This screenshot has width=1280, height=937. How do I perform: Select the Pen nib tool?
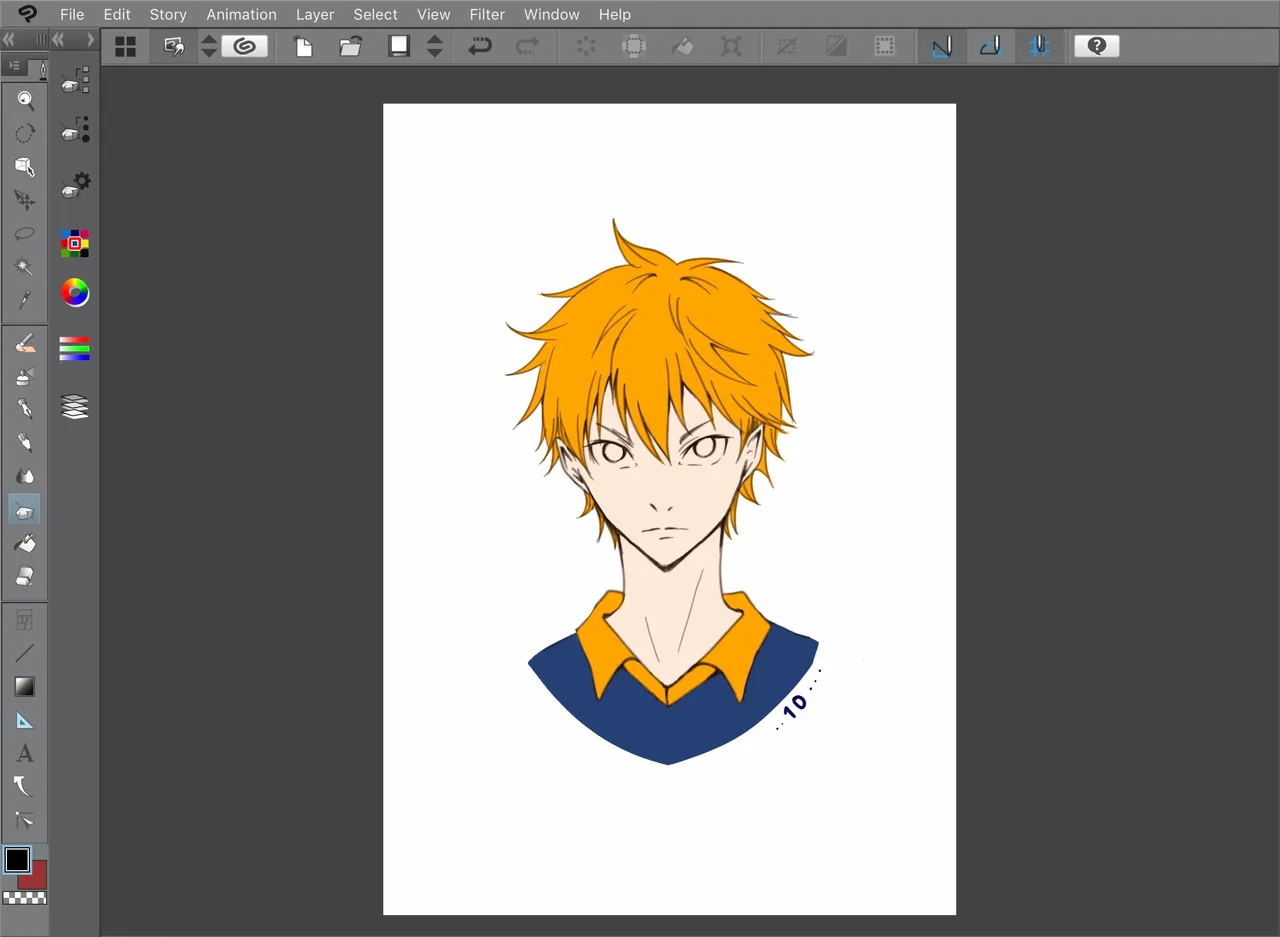(x=25, y=410)
